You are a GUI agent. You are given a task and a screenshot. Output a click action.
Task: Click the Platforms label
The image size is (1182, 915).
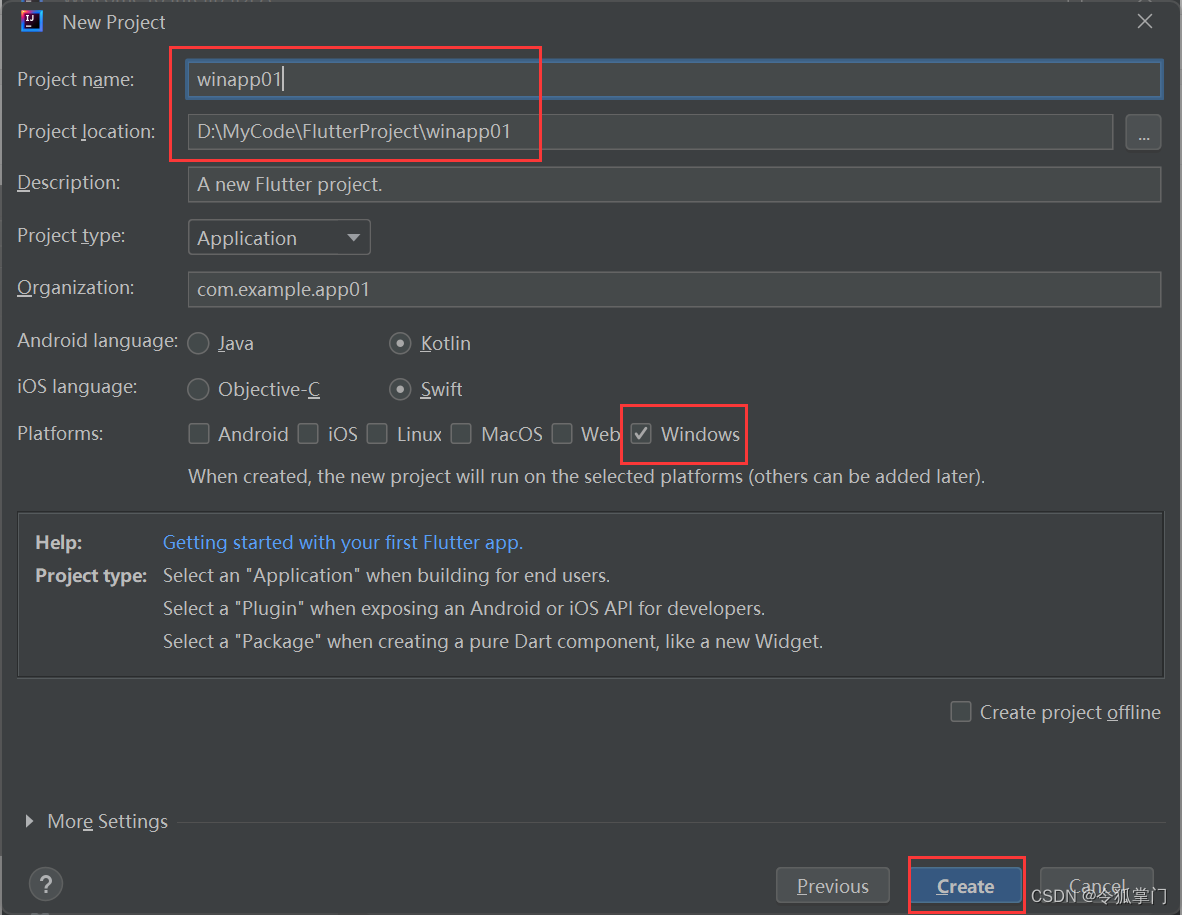(60, 434)
